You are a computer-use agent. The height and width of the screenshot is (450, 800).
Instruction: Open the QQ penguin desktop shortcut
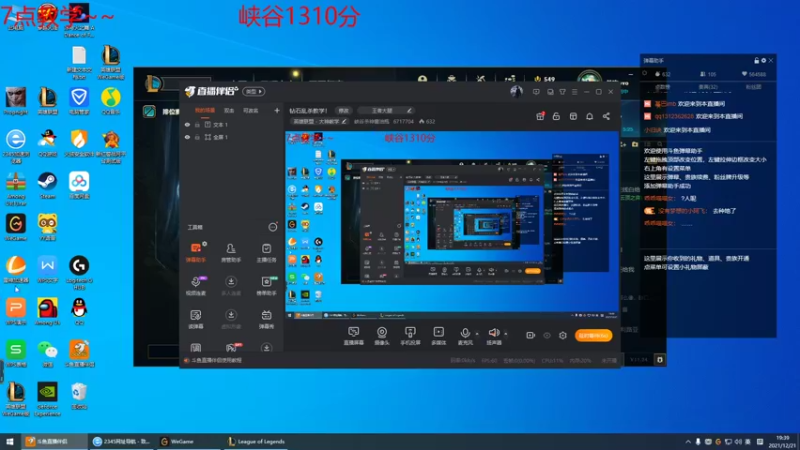coord(79,312)
